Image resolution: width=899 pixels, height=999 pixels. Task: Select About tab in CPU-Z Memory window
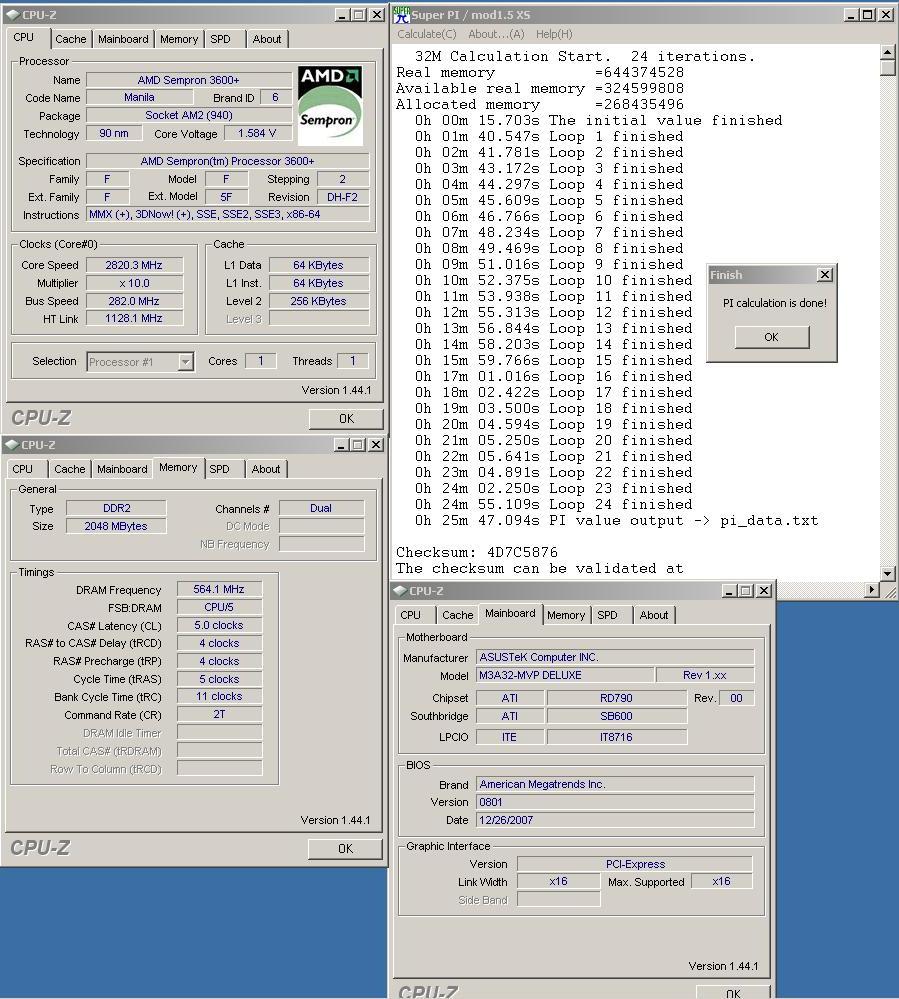point(266,469)
